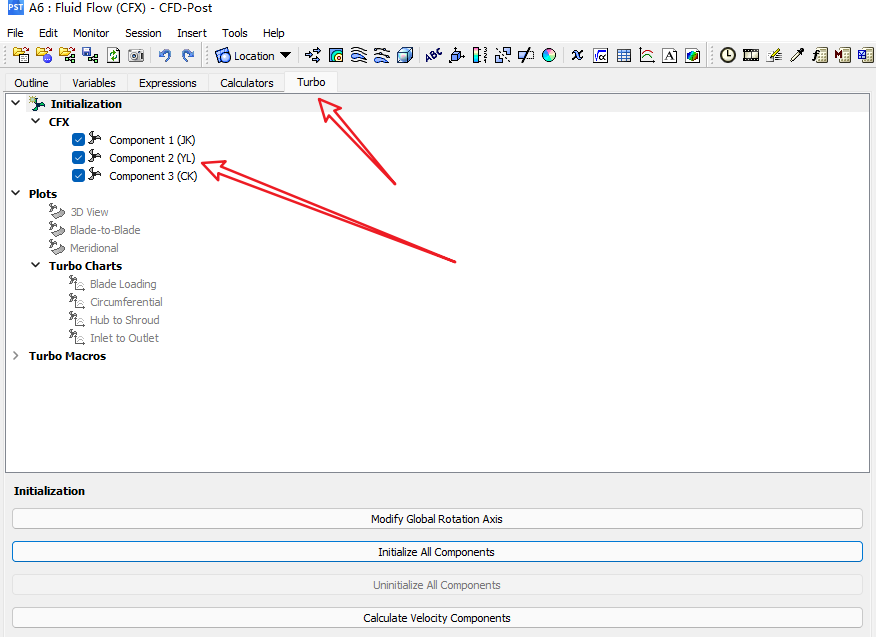This screenshot has height=637, width=876.
Task: Click the Load Results file icon
Action: tap(21, 56)
